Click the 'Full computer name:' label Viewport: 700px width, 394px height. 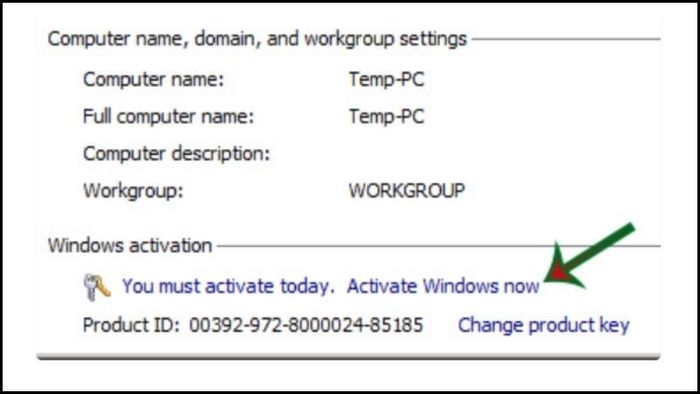click(168, 116)
